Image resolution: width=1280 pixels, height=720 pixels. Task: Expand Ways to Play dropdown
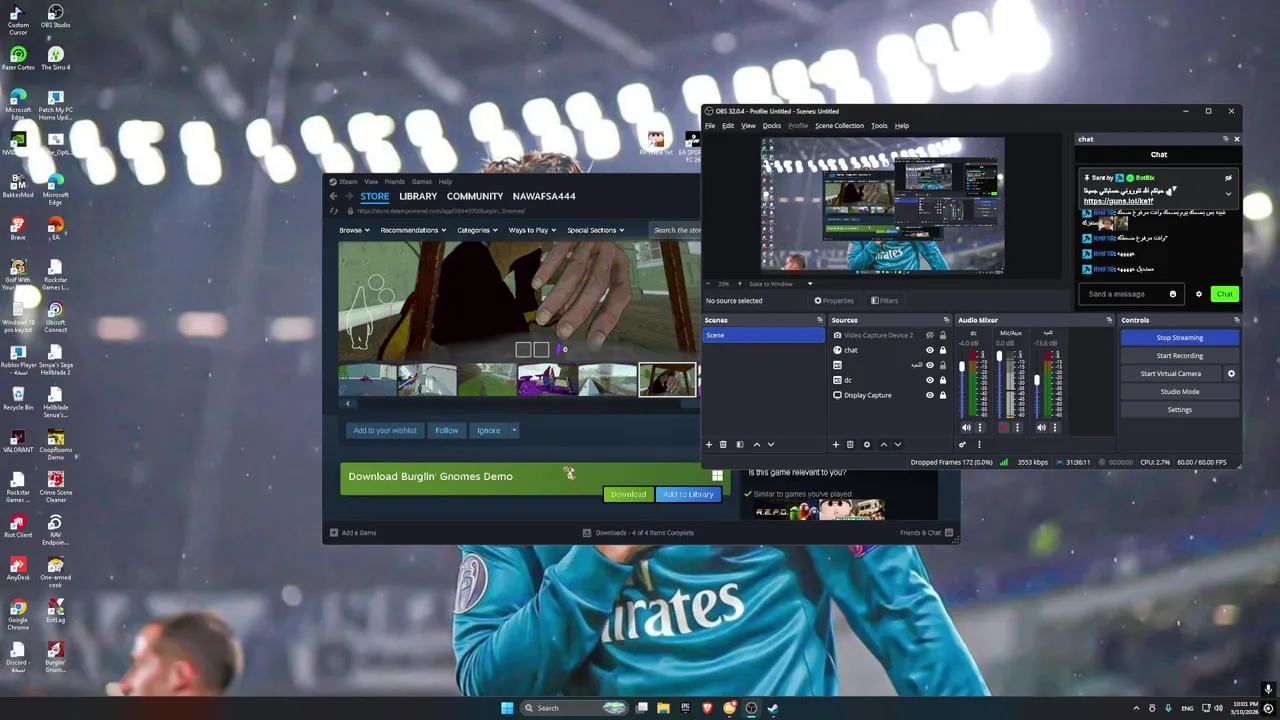pyautogui.click(x=532, y=230)
